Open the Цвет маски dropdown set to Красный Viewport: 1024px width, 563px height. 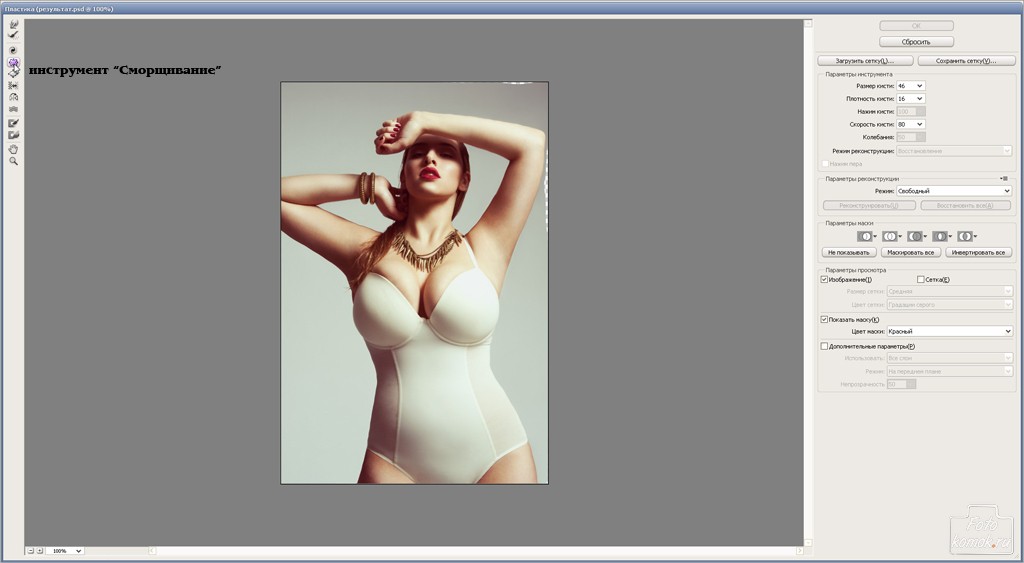point(950,331)
